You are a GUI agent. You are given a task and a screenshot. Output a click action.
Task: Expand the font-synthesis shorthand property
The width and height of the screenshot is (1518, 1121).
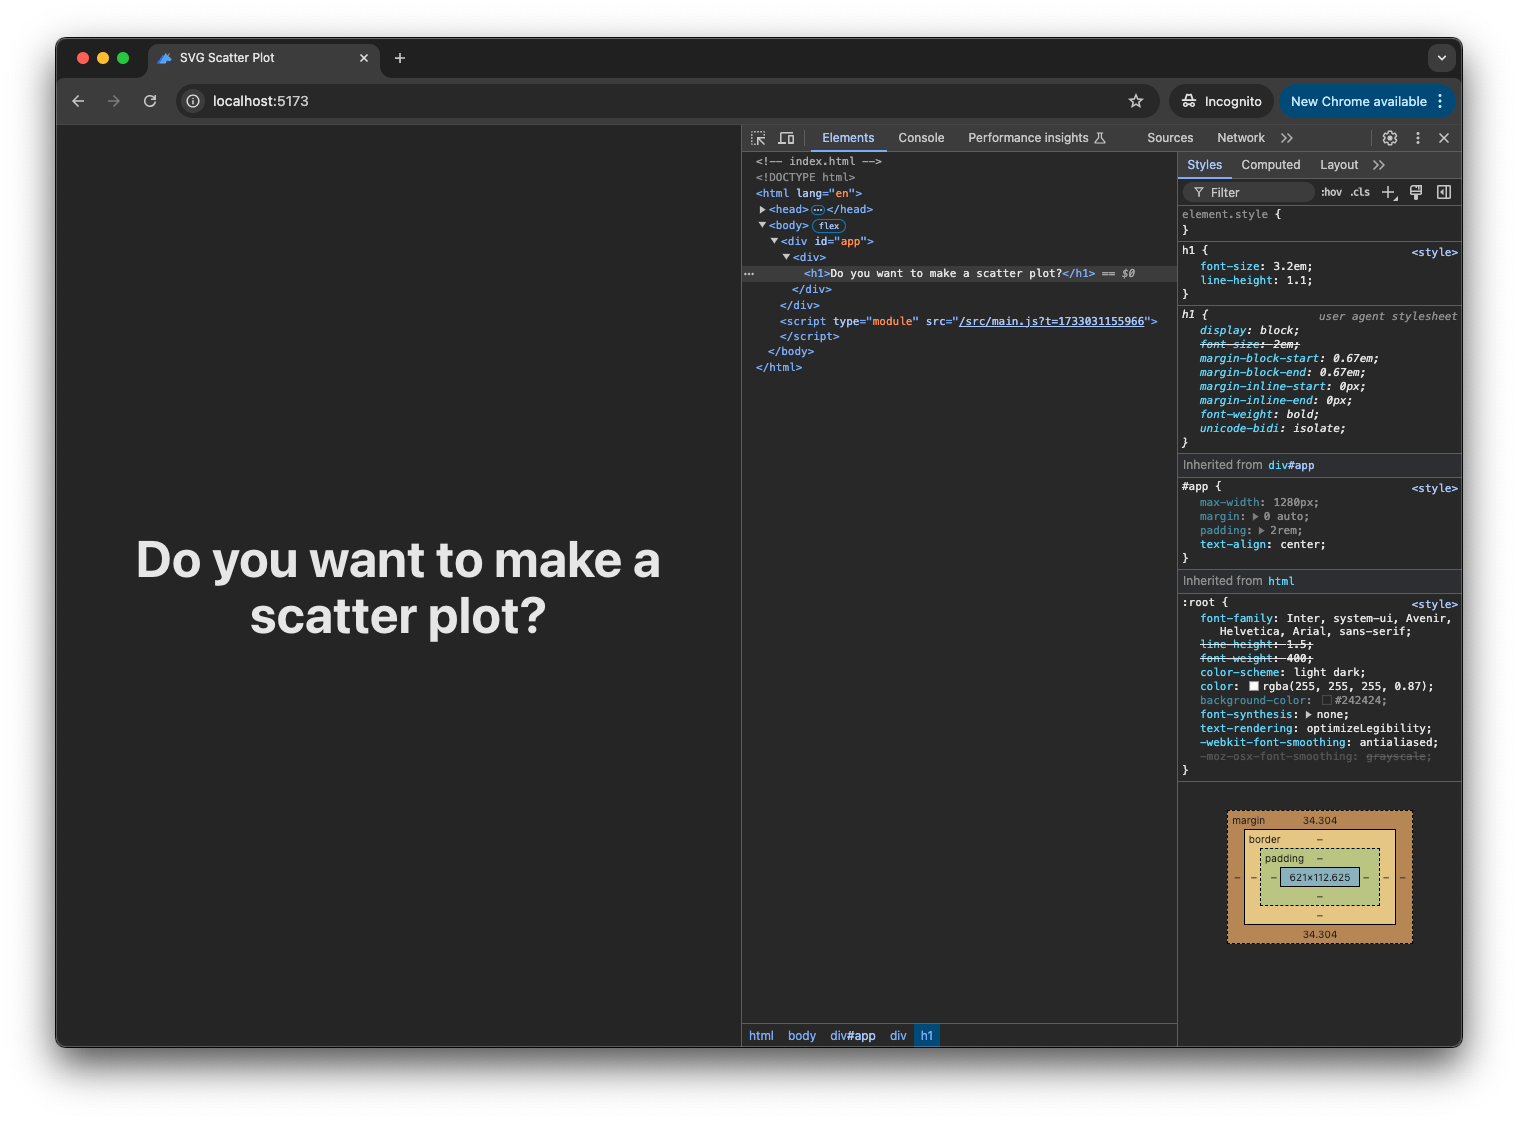tap(1308, 715)
